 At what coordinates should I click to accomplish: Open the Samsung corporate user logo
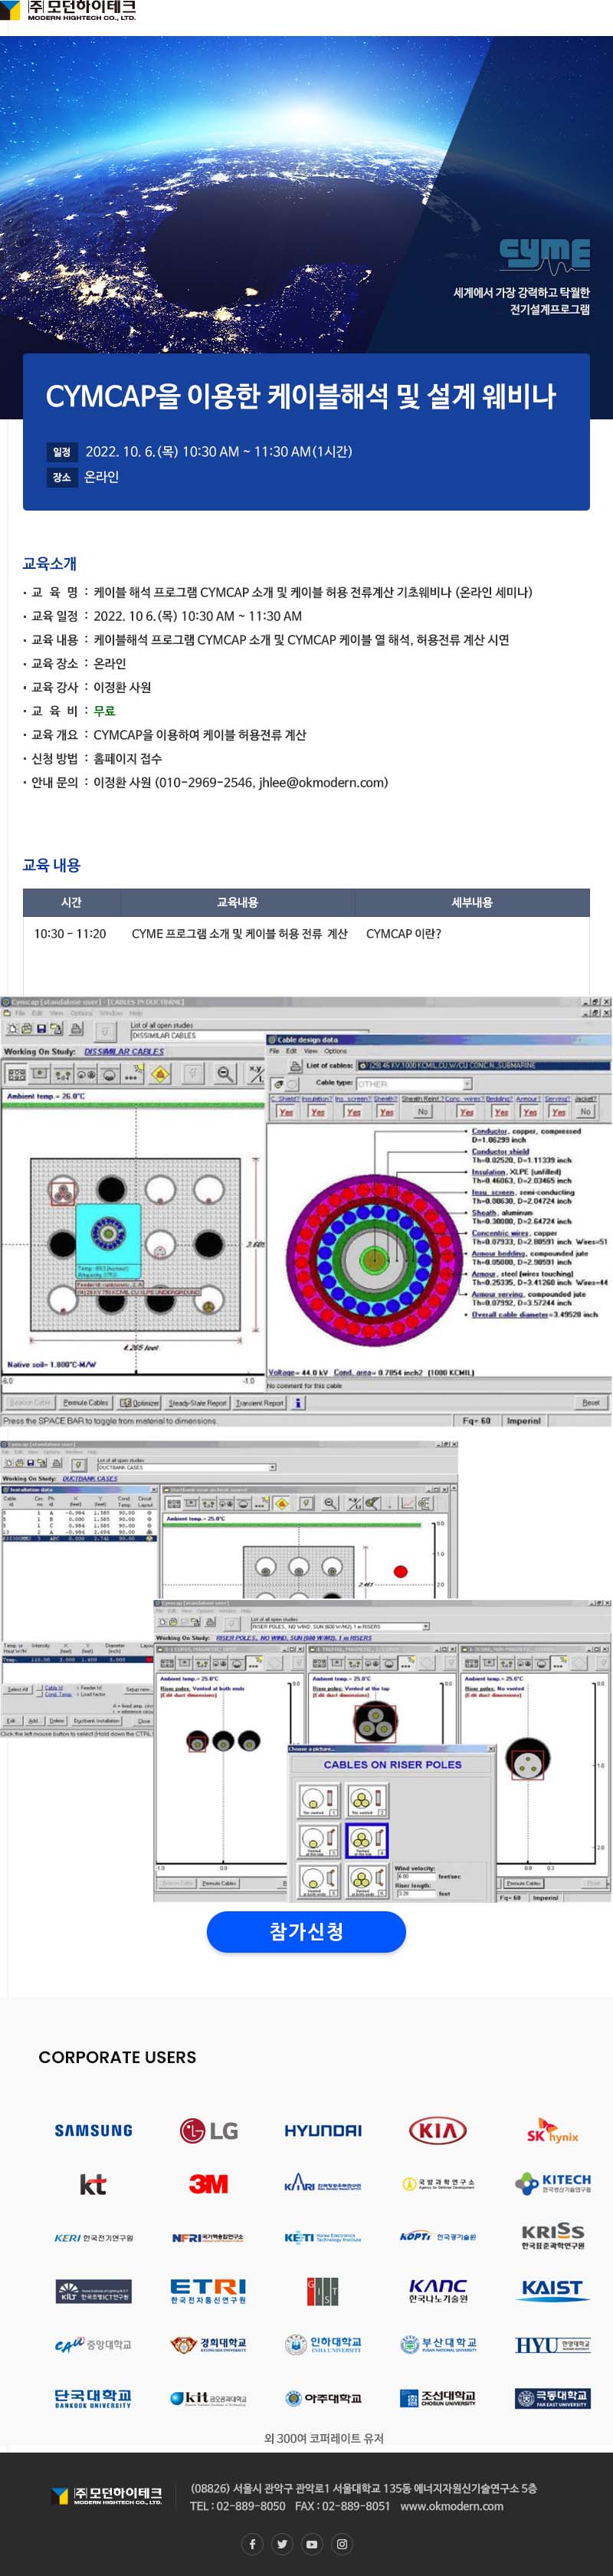click(93, 2131)
